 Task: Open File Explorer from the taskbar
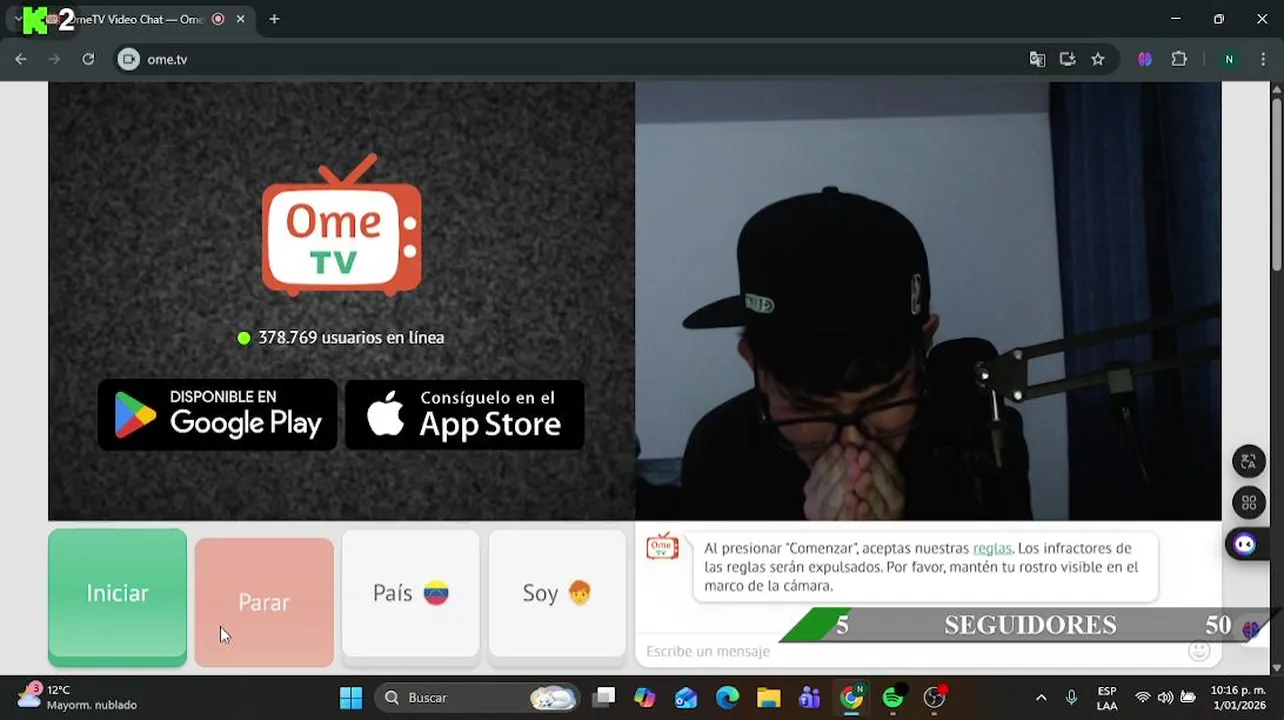(768, 698)
